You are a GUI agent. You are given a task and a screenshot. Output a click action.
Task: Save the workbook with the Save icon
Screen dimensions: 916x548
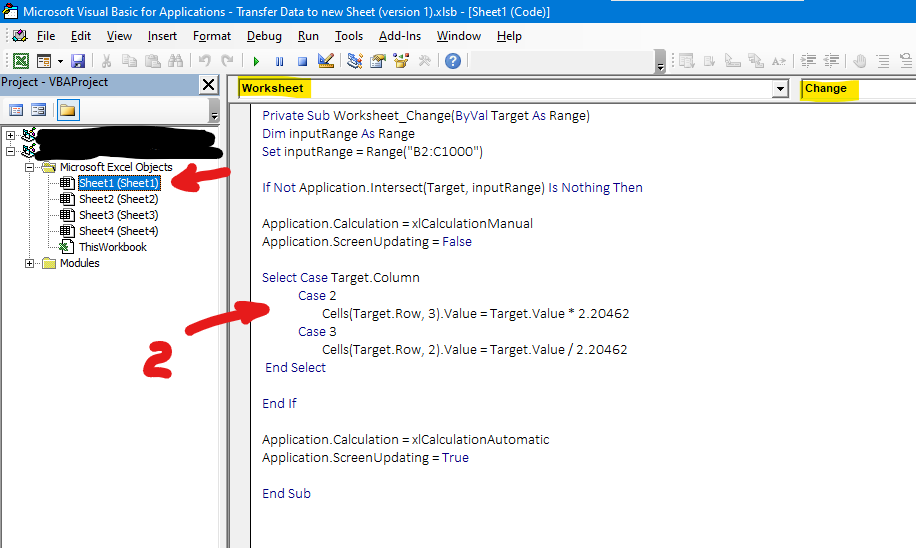click(78, 61)
